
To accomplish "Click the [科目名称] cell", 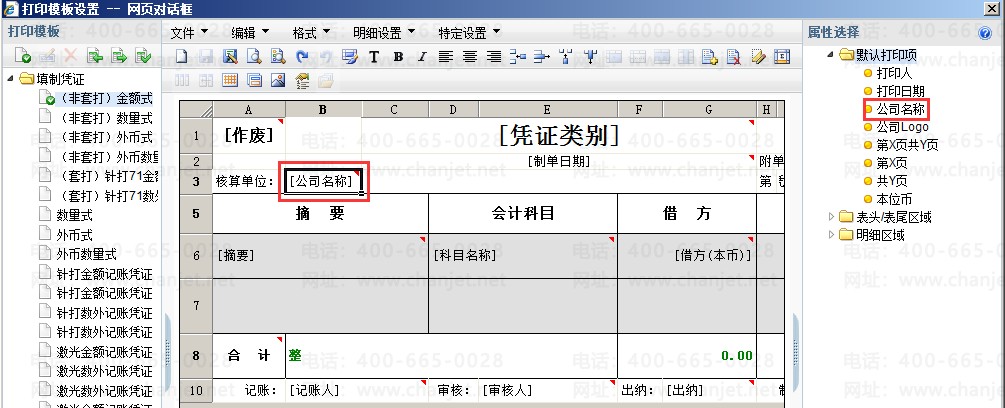I will click(523, 256).
